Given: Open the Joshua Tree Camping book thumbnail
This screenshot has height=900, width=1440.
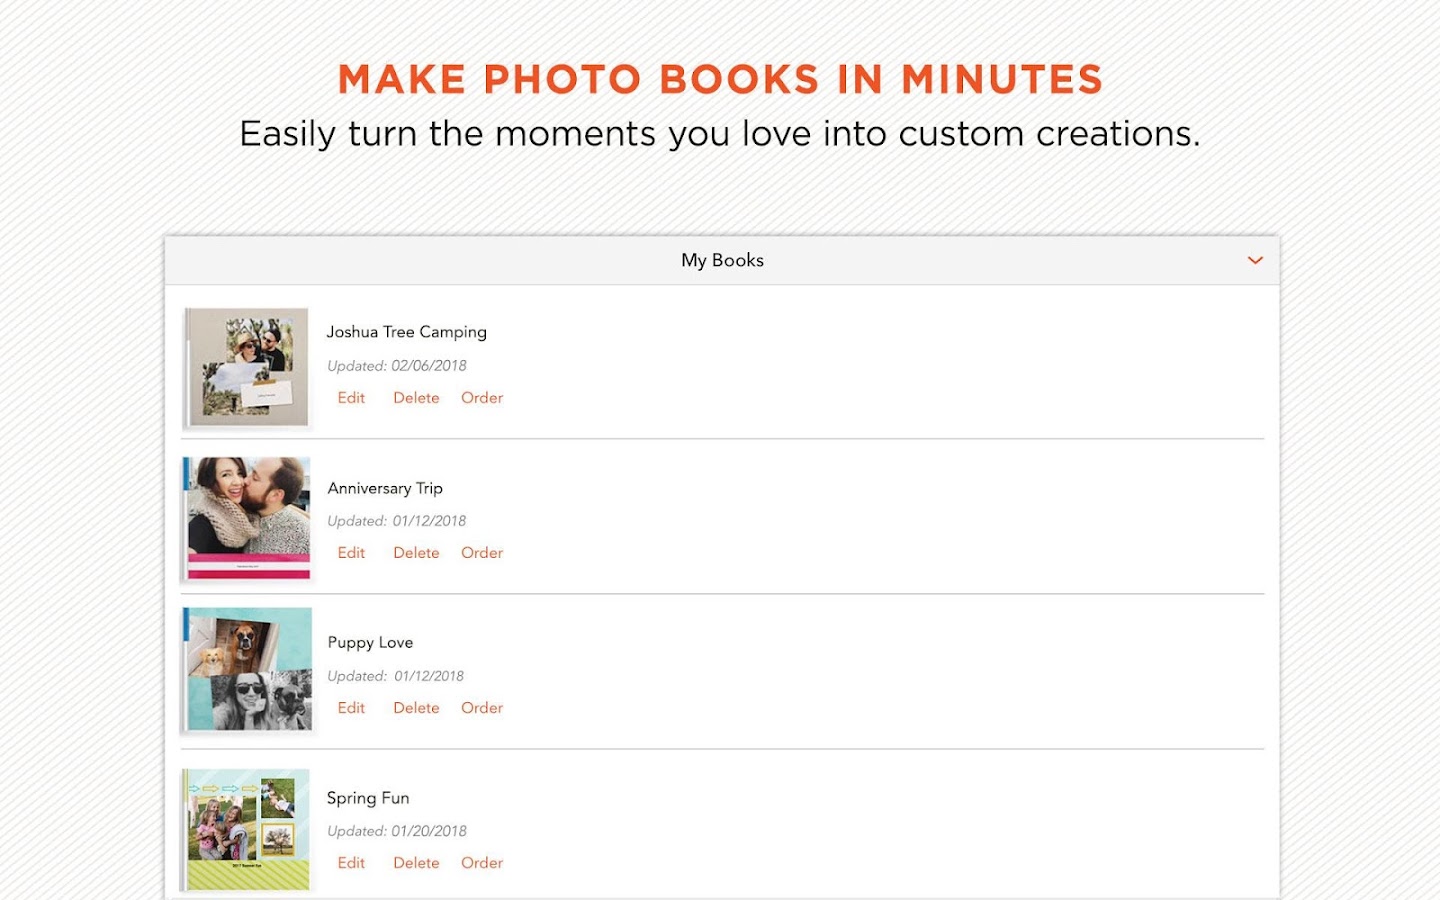Looking at the screenshot, I should click(247, 367).
